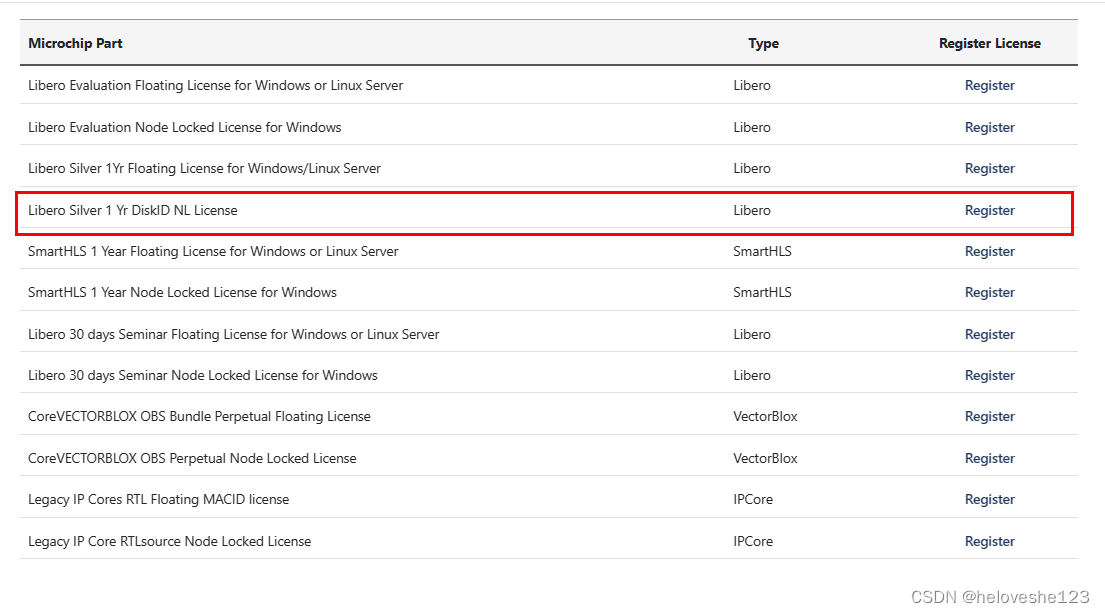Select 'SmartHLS 1 Year Node Locked License for Windows' text

pyautogui.click(x=183, y=292)
